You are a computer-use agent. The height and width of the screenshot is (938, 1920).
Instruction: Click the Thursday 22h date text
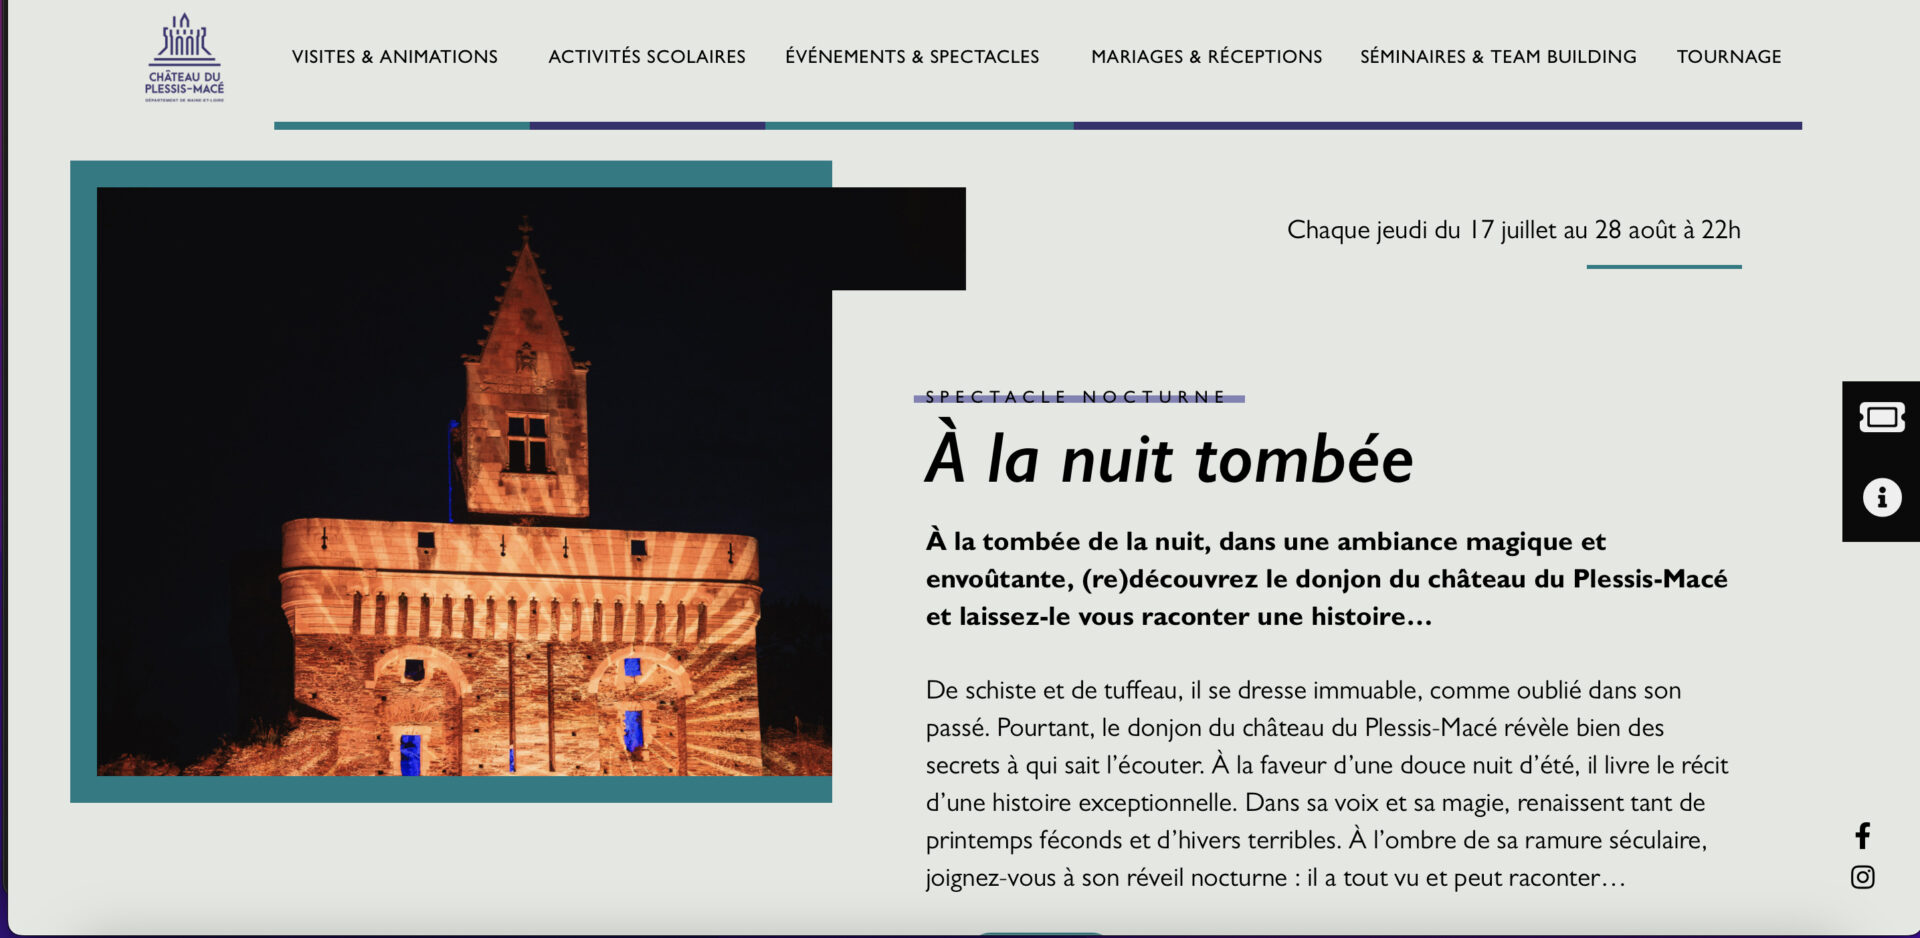[x=1513, y=230]
